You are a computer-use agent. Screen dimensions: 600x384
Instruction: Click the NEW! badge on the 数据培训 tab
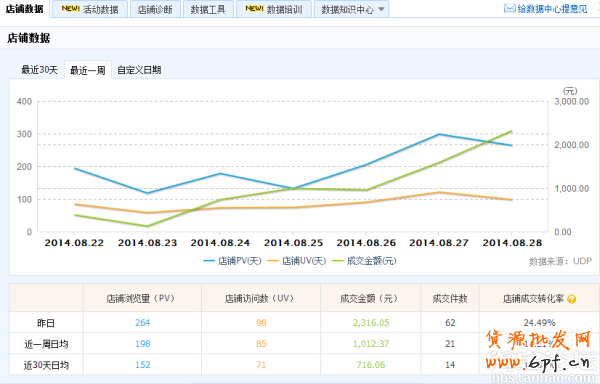254,8
